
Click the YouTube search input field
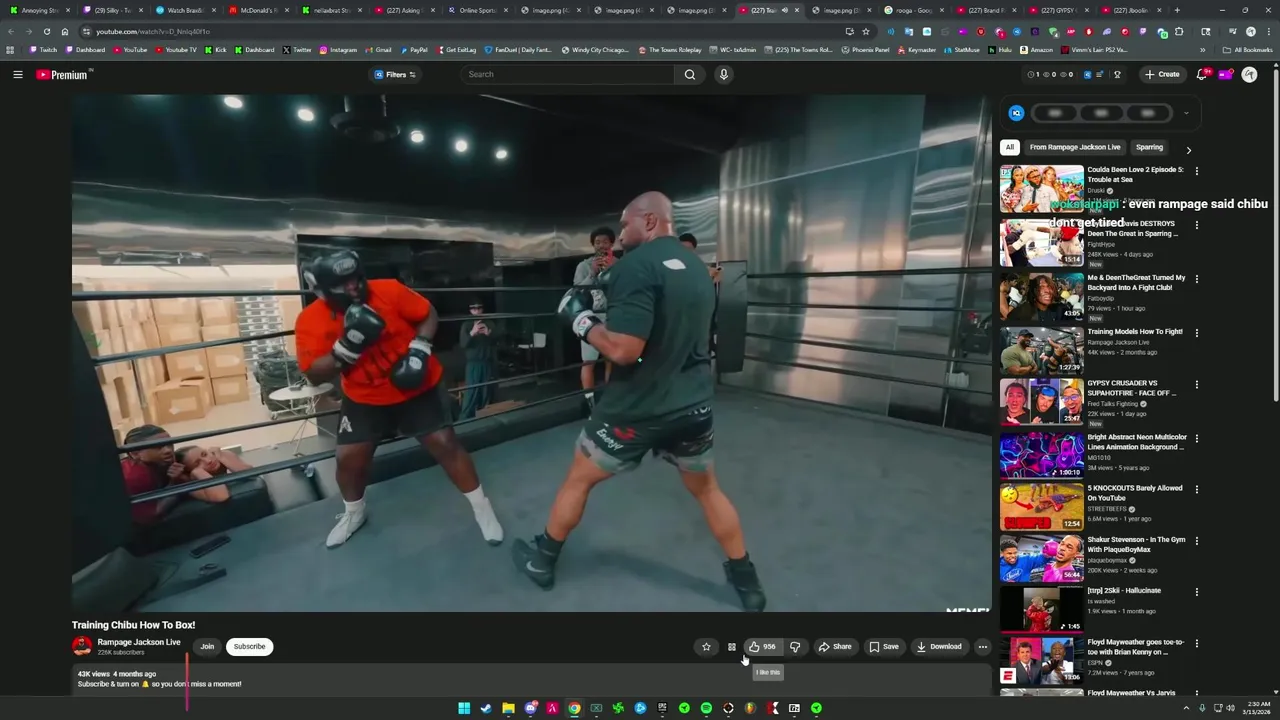(568, 74)
